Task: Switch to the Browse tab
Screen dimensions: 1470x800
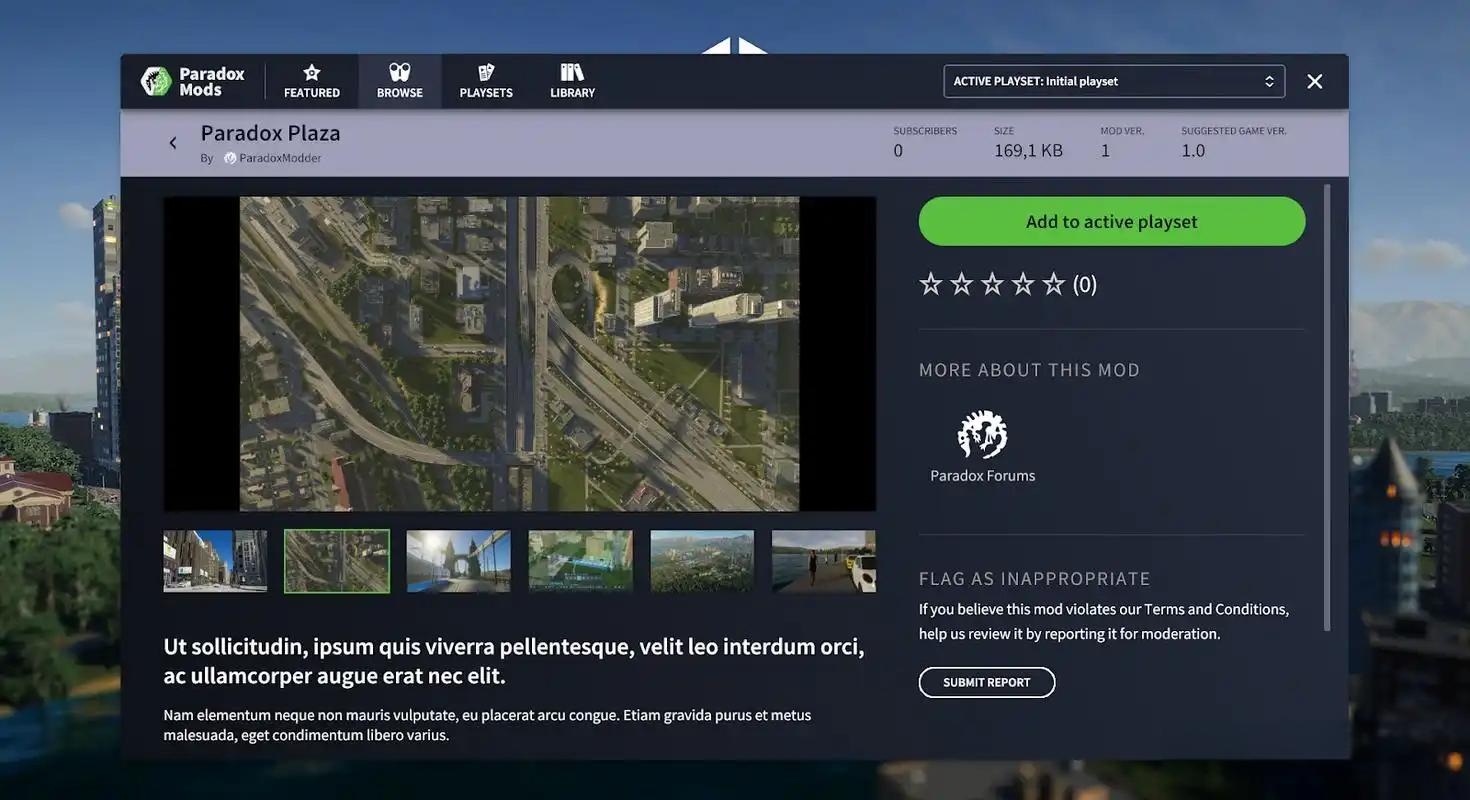Action: coord(399,81)
